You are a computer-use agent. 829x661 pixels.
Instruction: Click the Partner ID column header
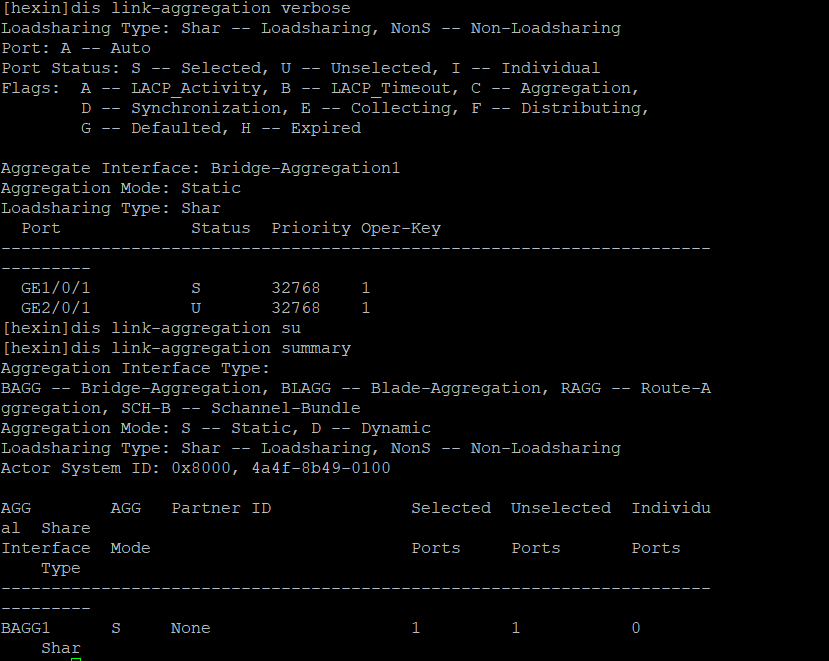point(221,508)
